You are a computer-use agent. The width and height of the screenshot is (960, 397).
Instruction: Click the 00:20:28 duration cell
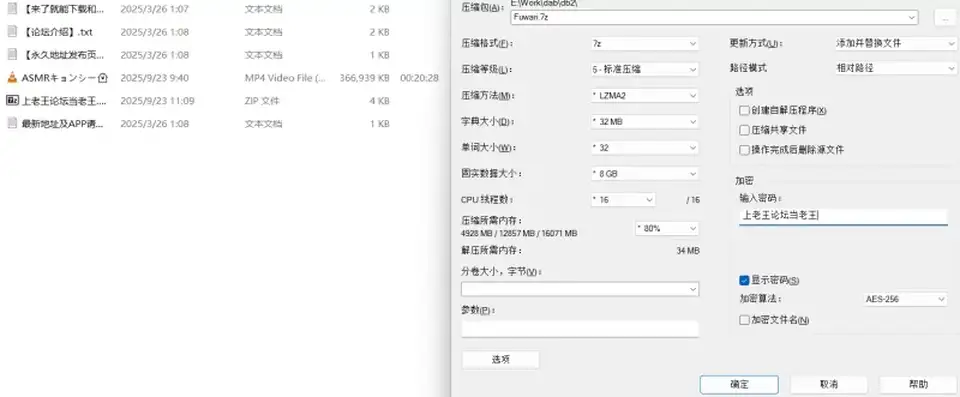click(x=419, y=78)
